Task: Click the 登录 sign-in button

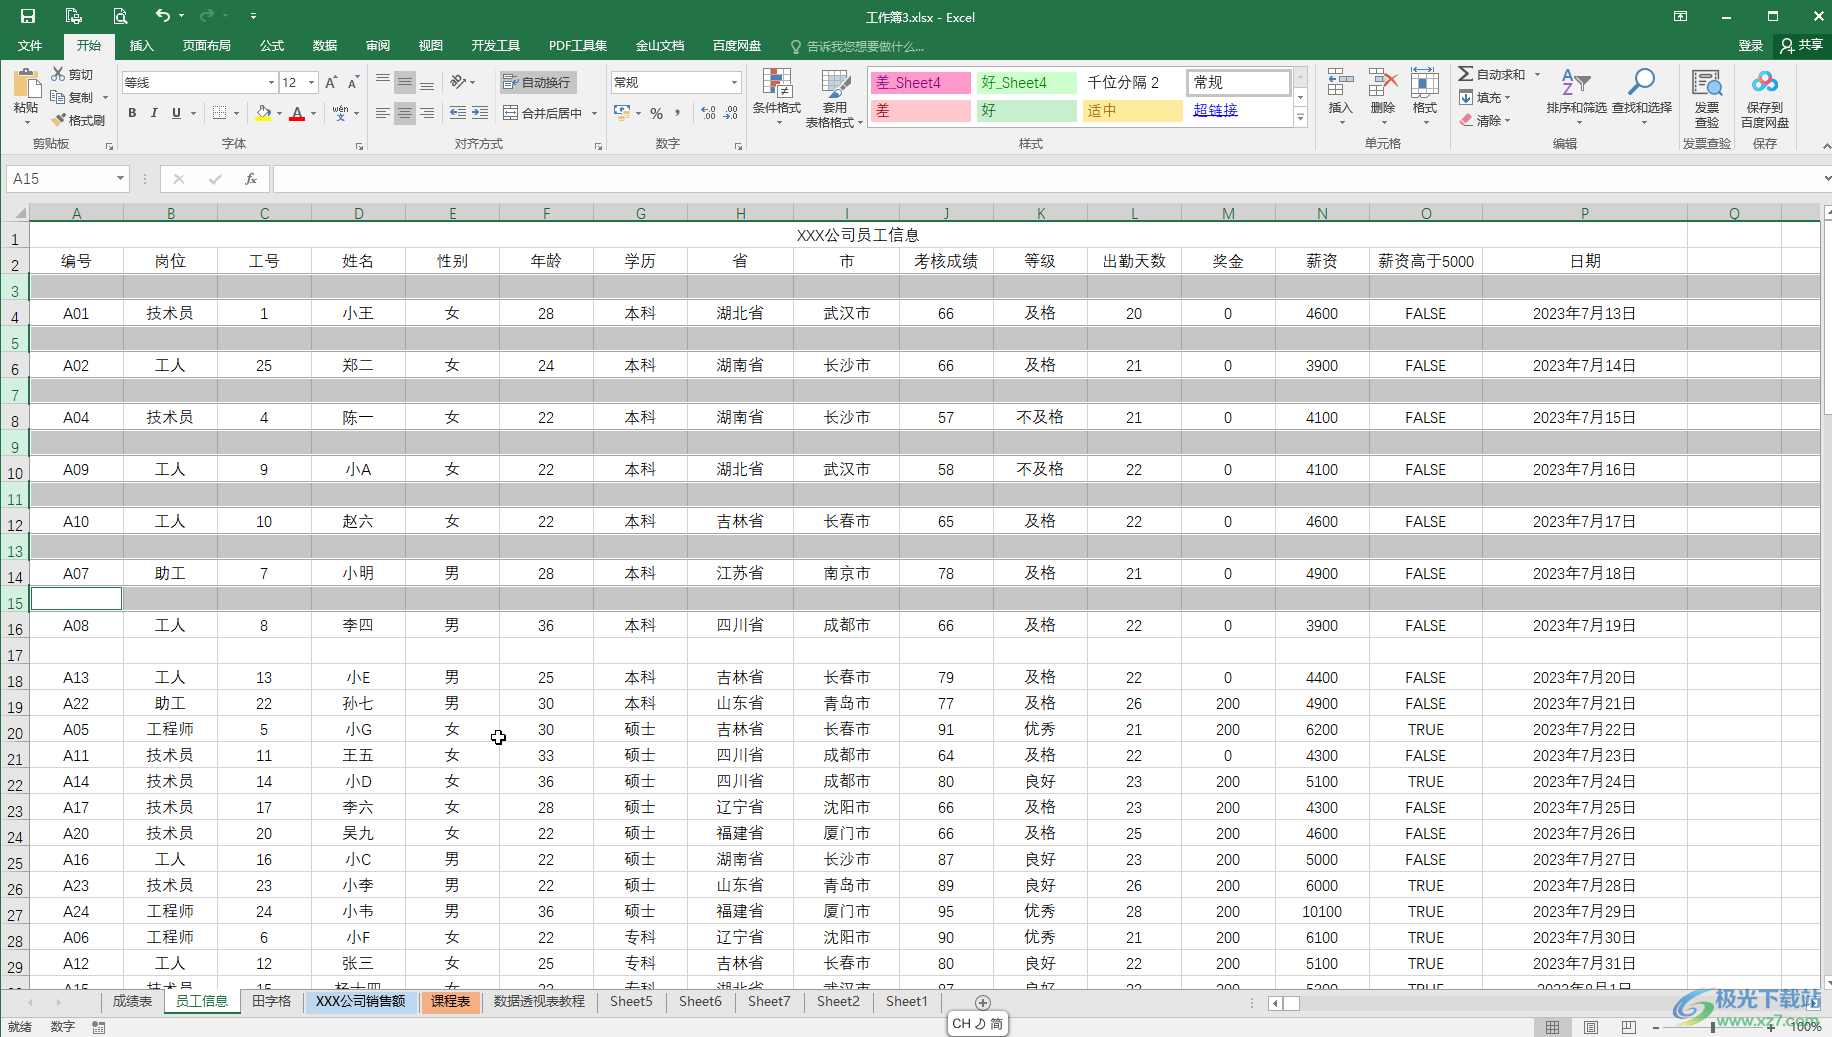Action: (1751, 46)
